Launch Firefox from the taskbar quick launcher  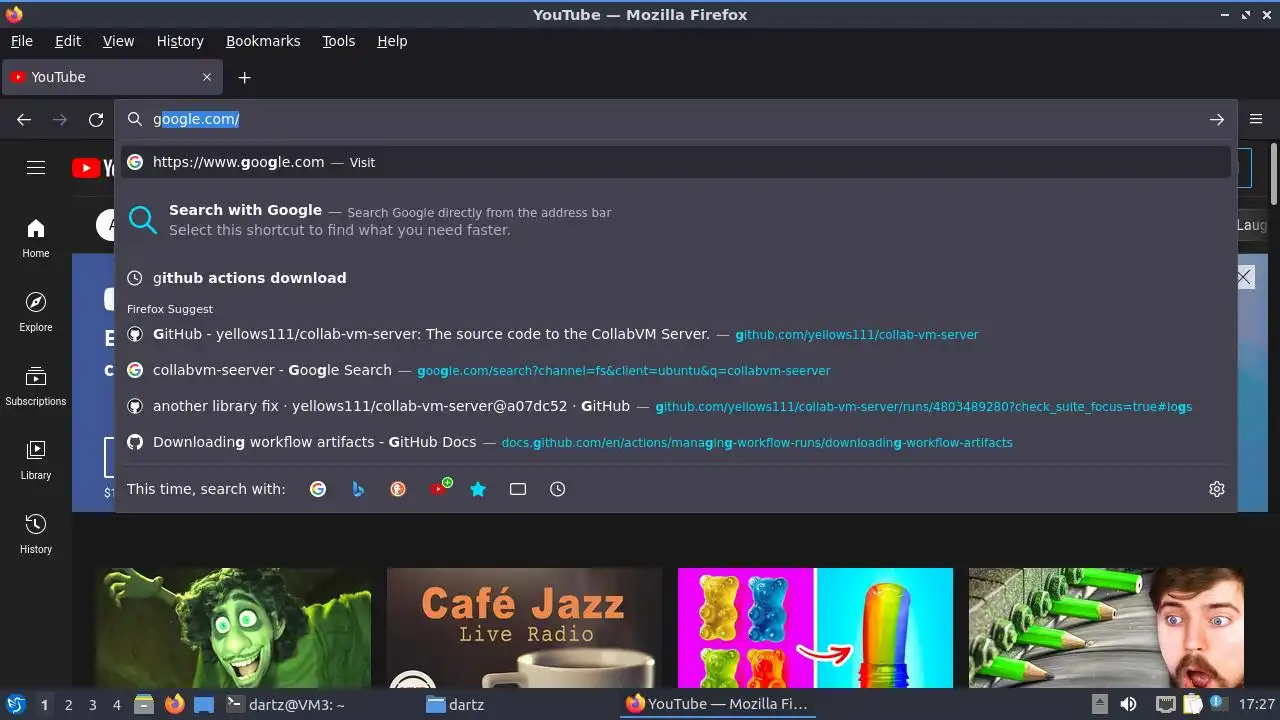174,704
